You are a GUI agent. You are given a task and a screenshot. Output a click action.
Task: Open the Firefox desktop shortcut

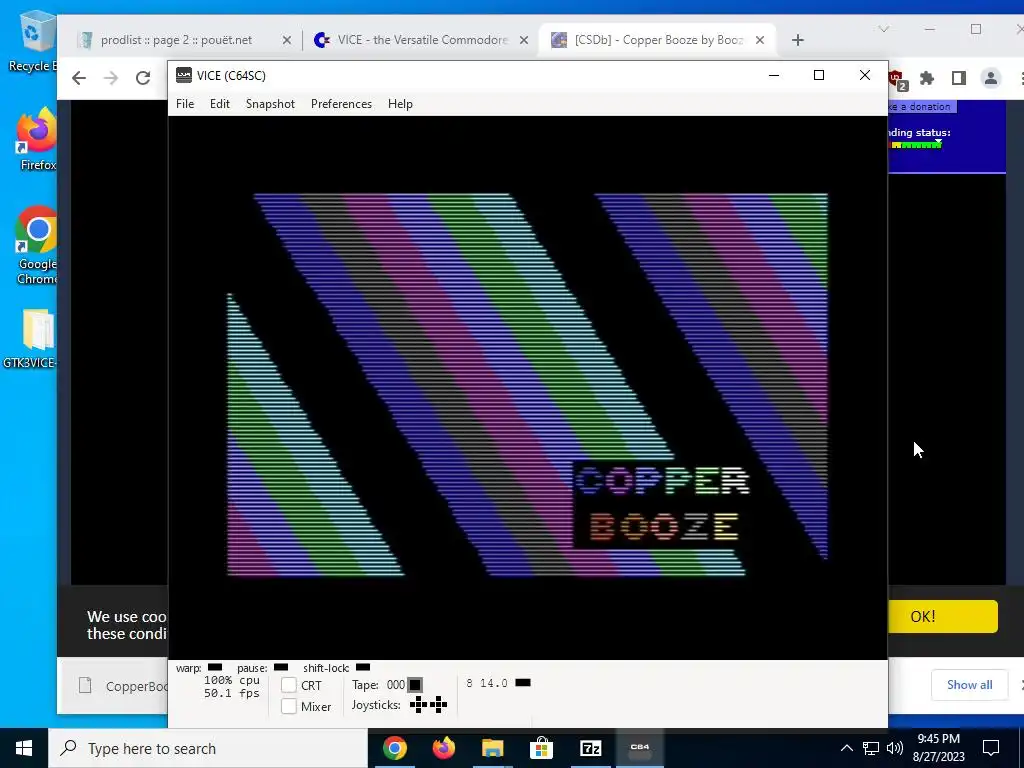[x=37, y=138]
